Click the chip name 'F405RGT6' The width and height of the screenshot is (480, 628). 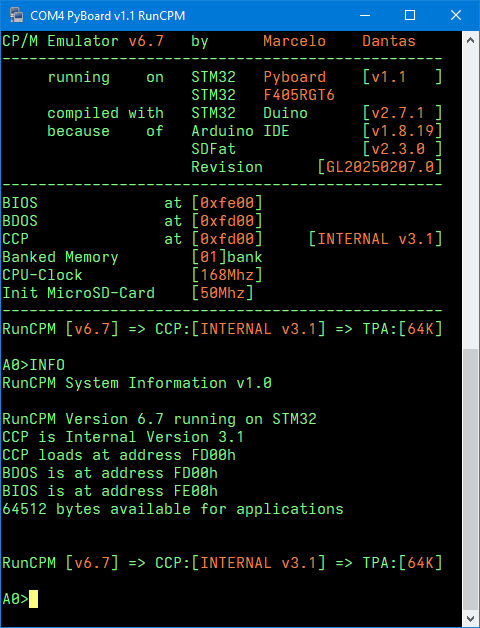299,95
